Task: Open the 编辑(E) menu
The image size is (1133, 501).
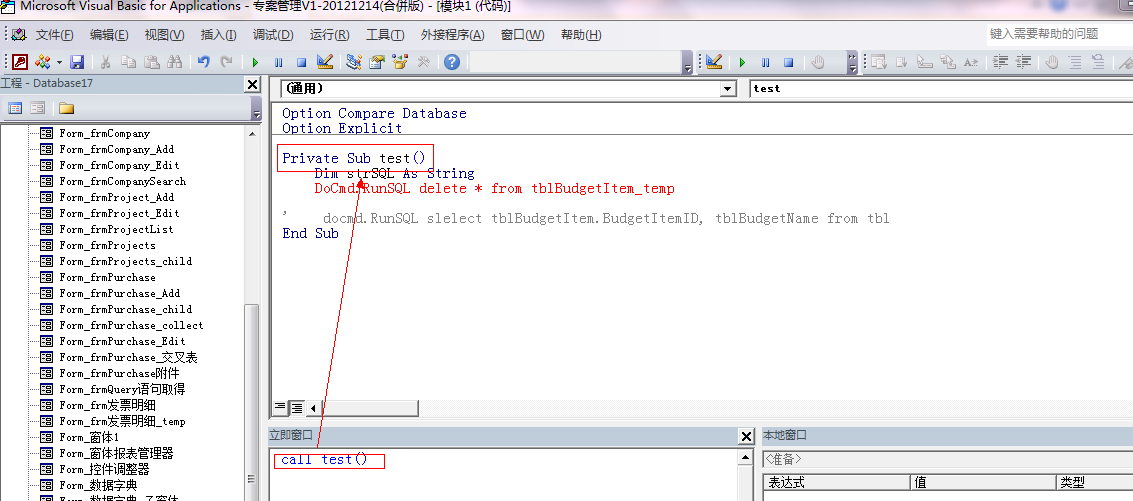Action: coord(109,35)
